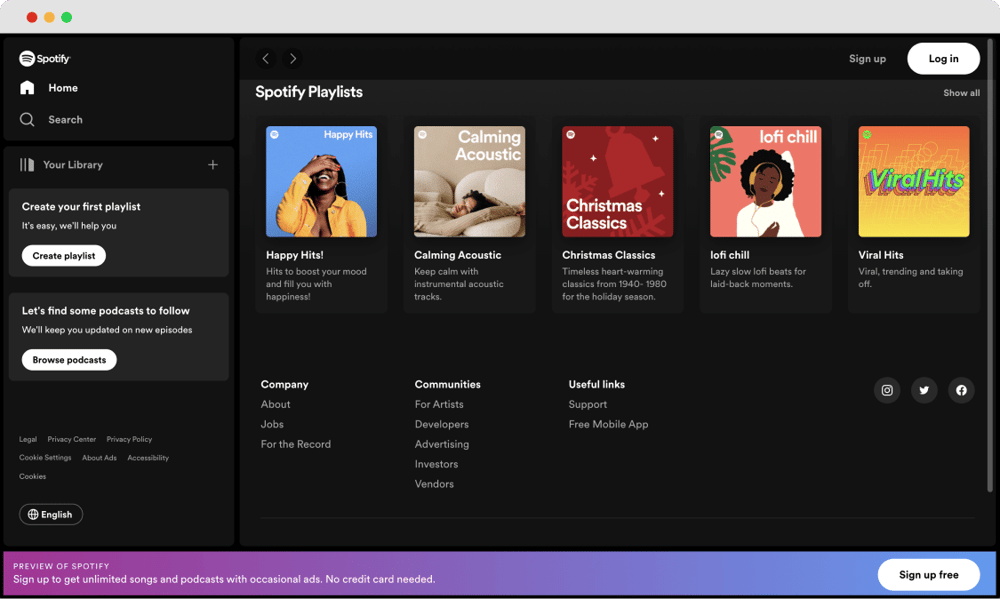
Task: Open Spotify's Twitter page
Action: tap(924, 390)
